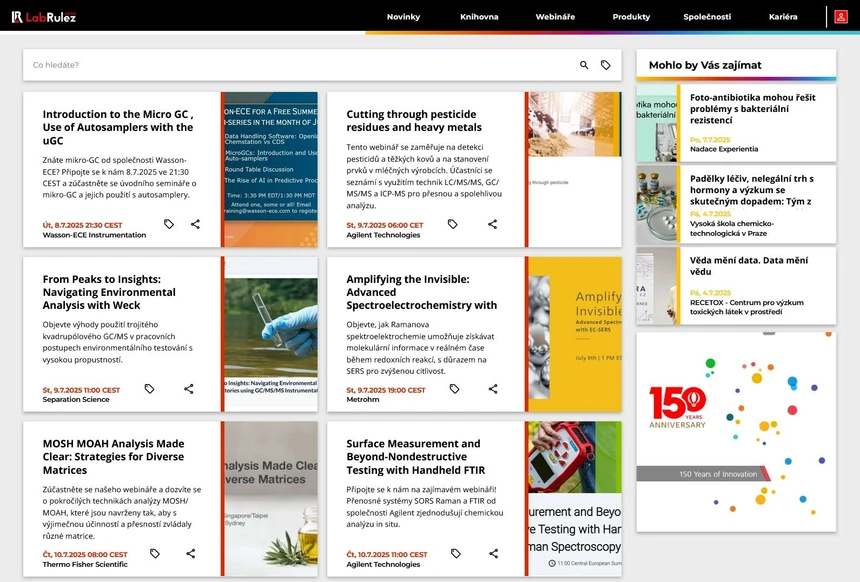Toggle the share icon on MOSH MOAH card
This screenshot has width=860, height=582.
pyautogui.click(x=190, y=553)
